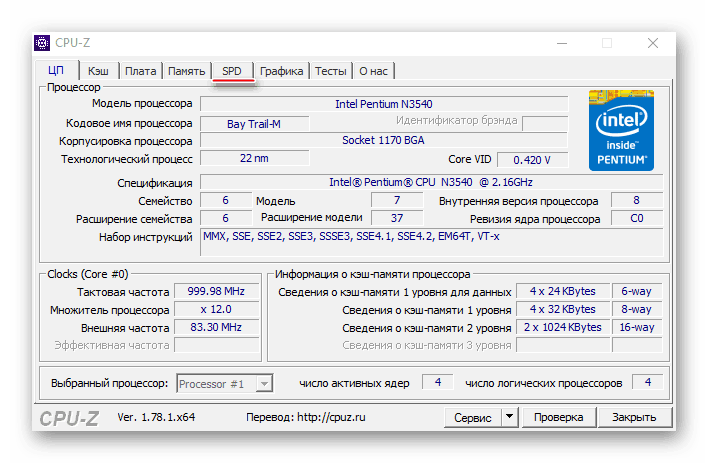
Task: Close the CPU-Z window
Action: click(652, 43)
